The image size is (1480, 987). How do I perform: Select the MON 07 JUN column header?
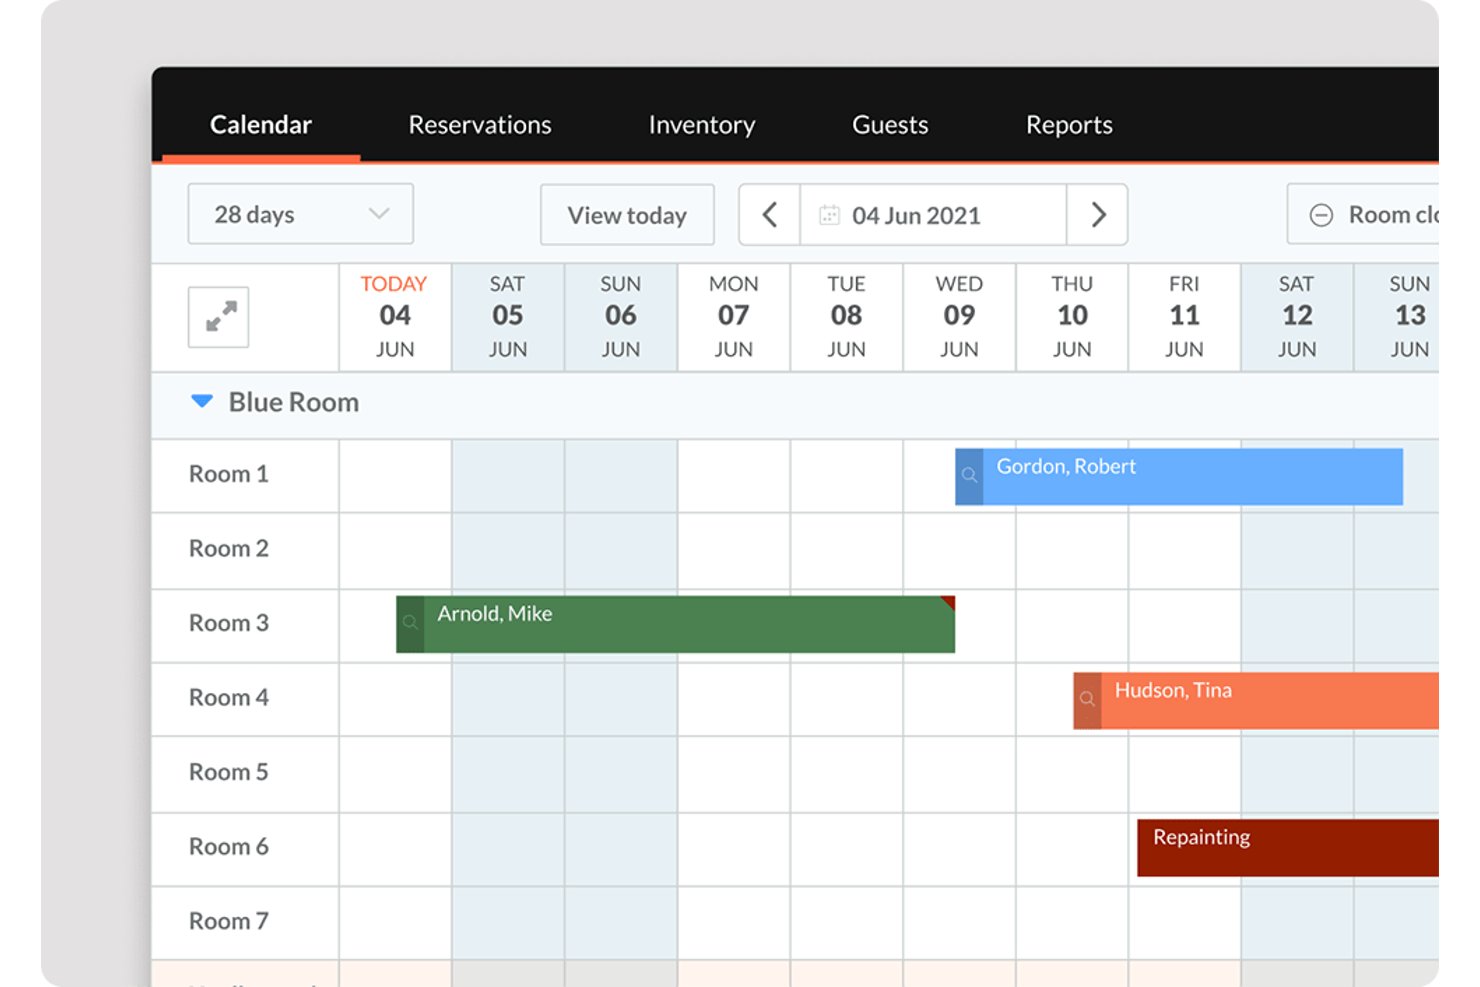point(734,317)
